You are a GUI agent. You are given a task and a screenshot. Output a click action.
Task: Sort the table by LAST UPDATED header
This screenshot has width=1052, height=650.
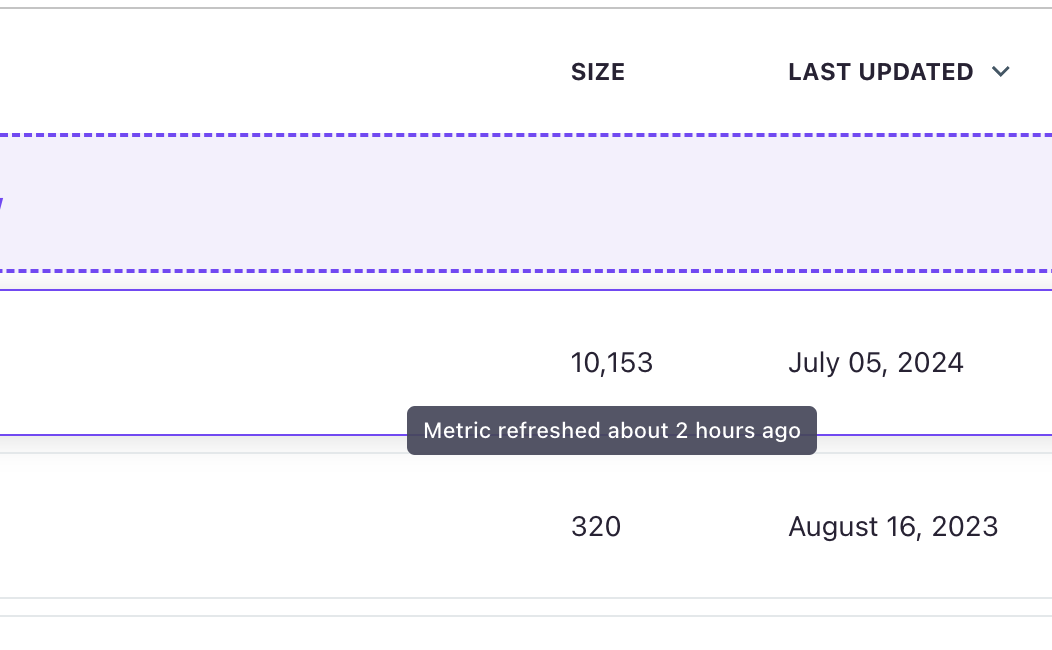coord(880,72)
